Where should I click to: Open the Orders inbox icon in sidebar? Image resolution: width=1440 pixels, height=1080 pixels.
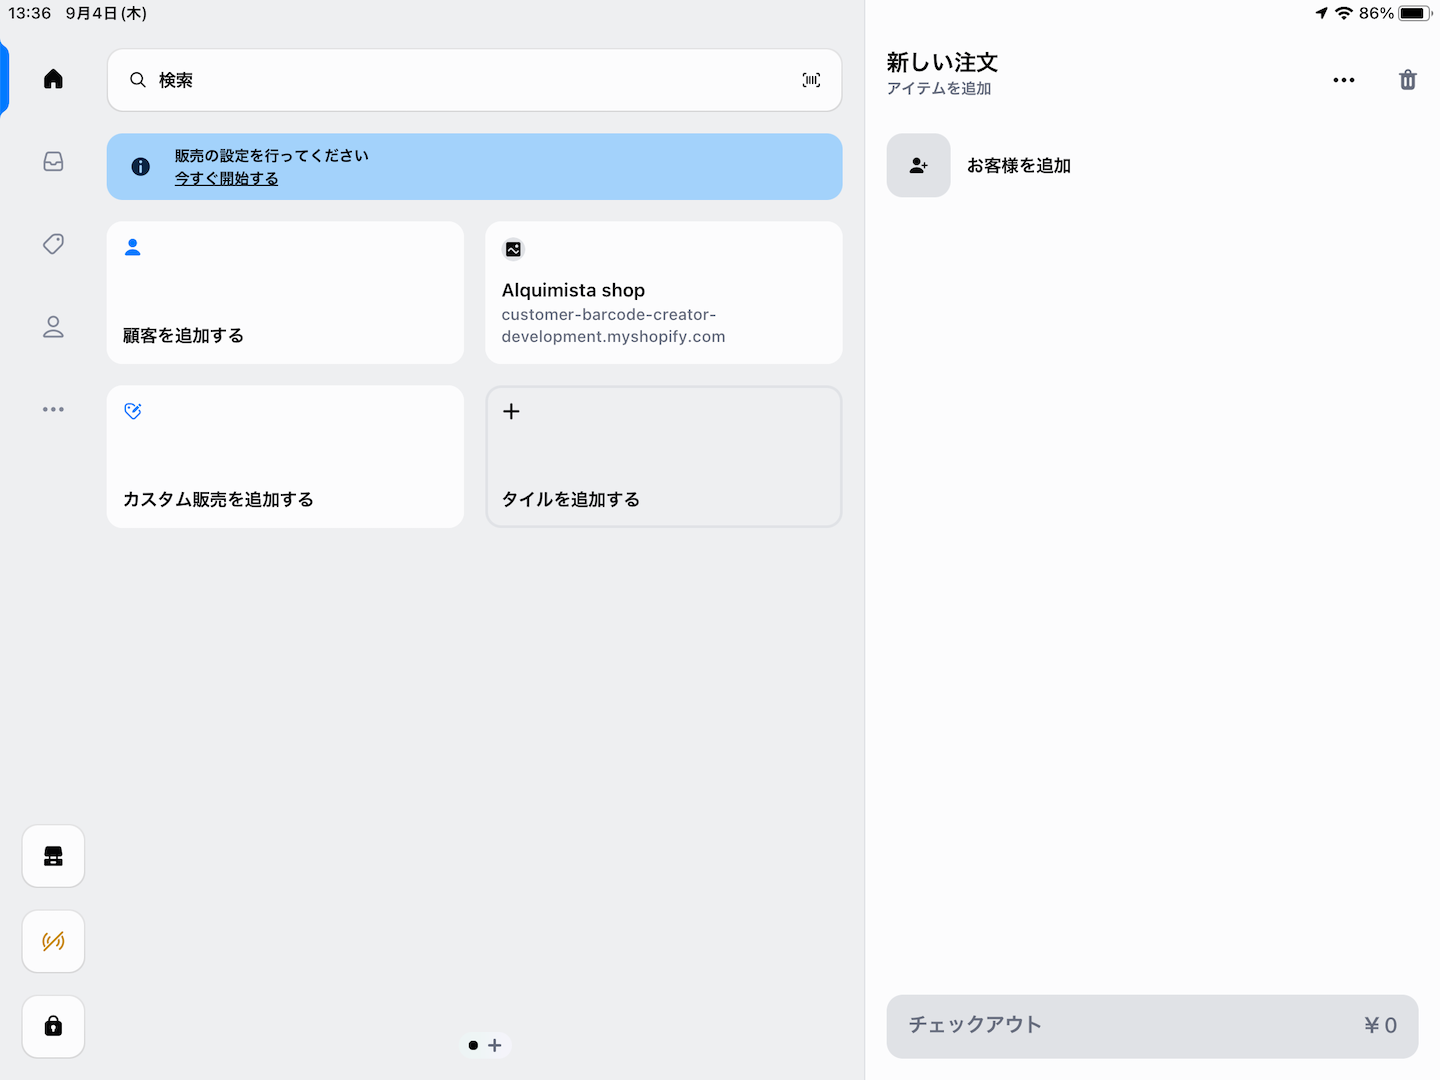[x=53, y=162]
